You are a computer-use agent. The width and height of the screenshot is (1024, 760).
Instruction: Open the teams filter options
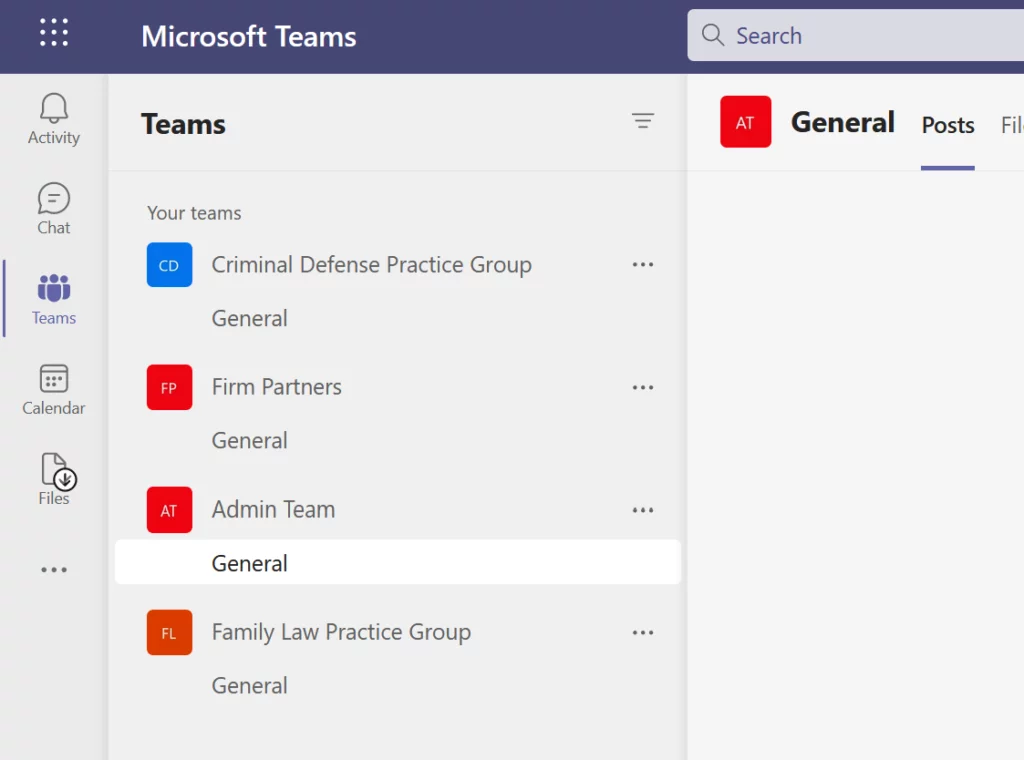pos(643,120)
